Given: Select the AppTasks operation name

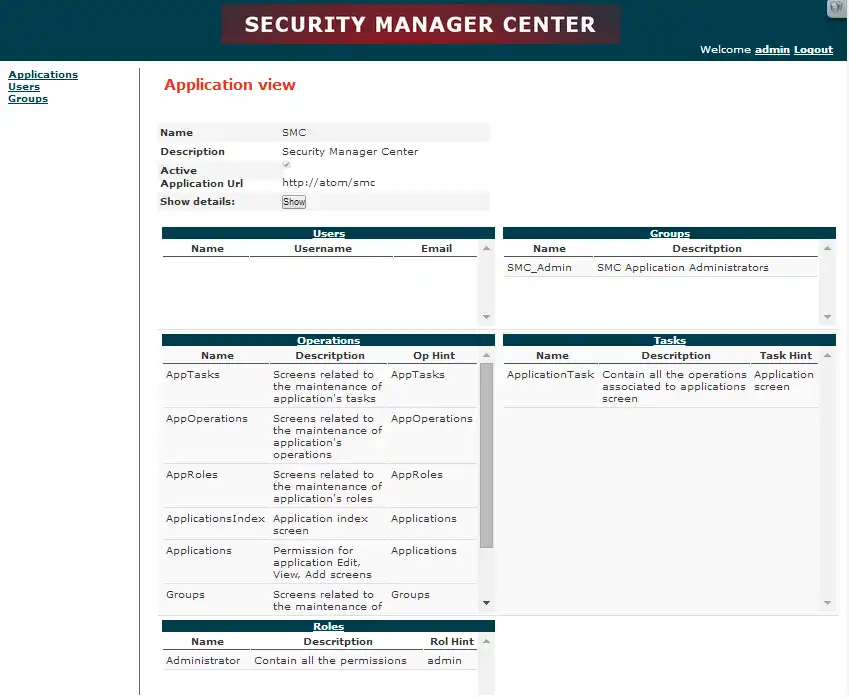Looking at the screenshot, I should point(193,375).
